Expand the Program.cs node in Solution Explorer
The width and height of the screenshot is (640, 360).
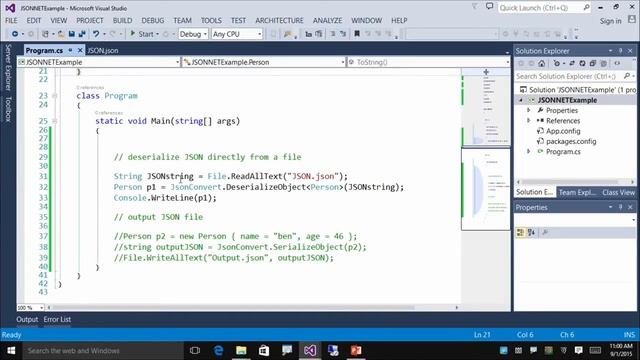click(x=528, y=151)
